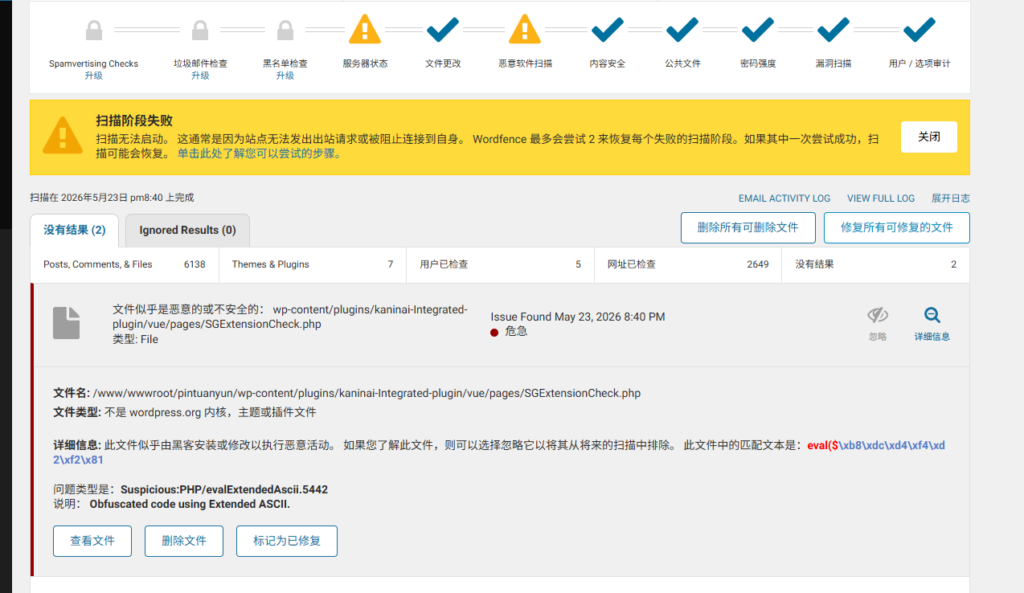
Task: Open the 单击此处了解您可以尝试的步骤 link
Action: tap(259, 154)
